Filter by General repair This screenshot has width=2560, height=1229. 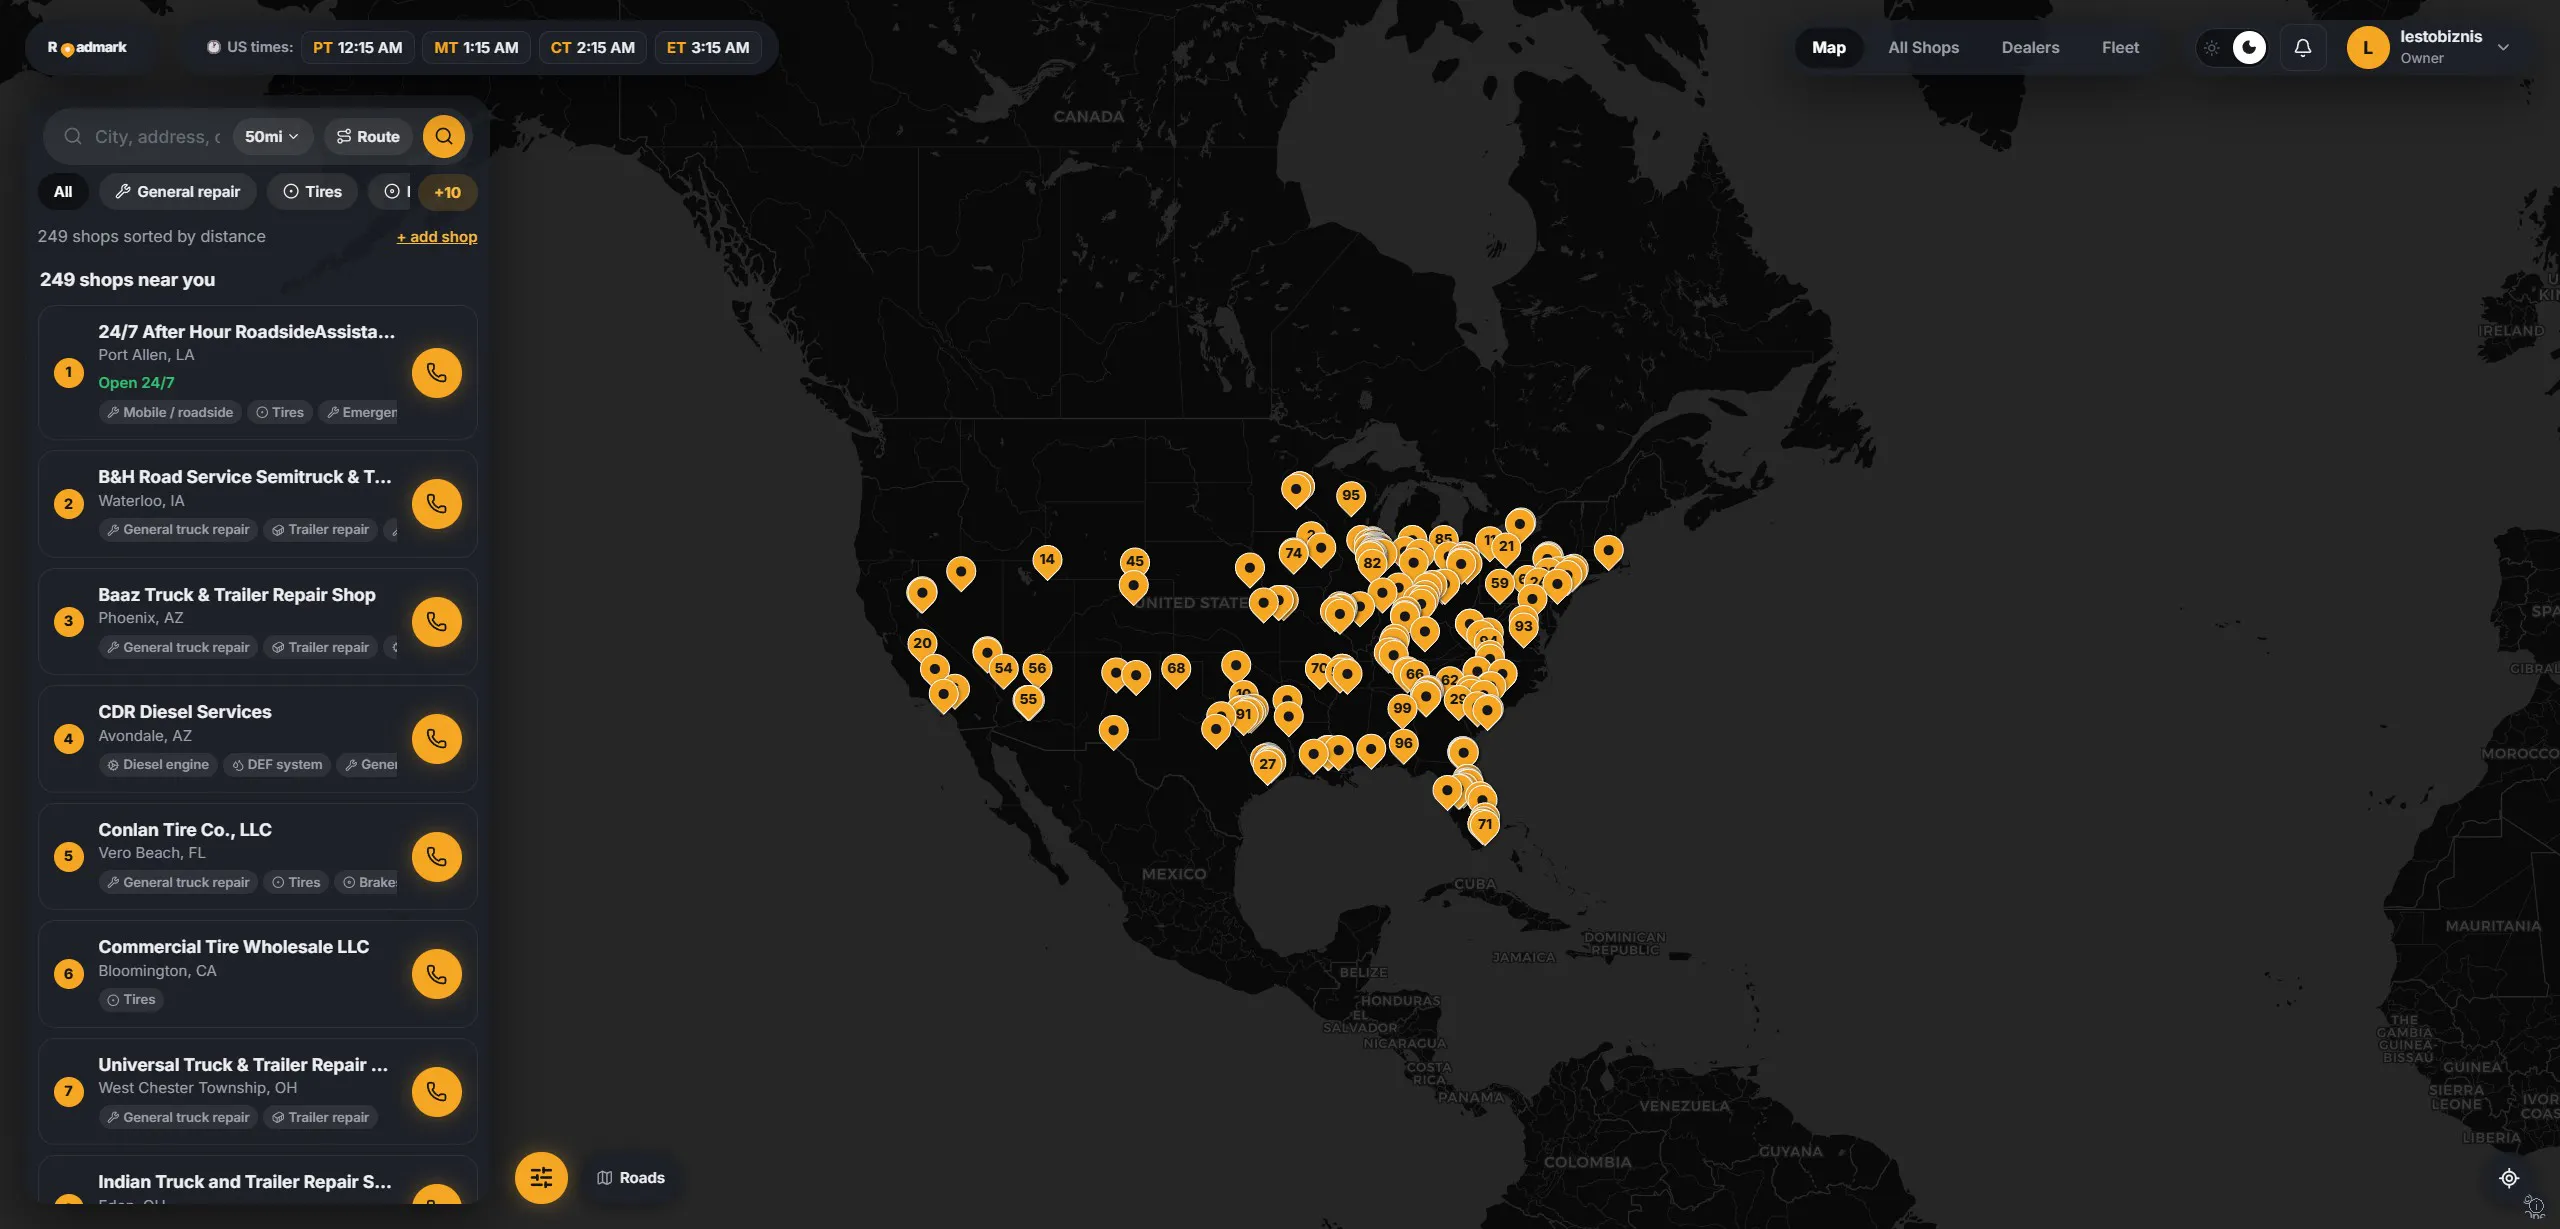point(178,192)
